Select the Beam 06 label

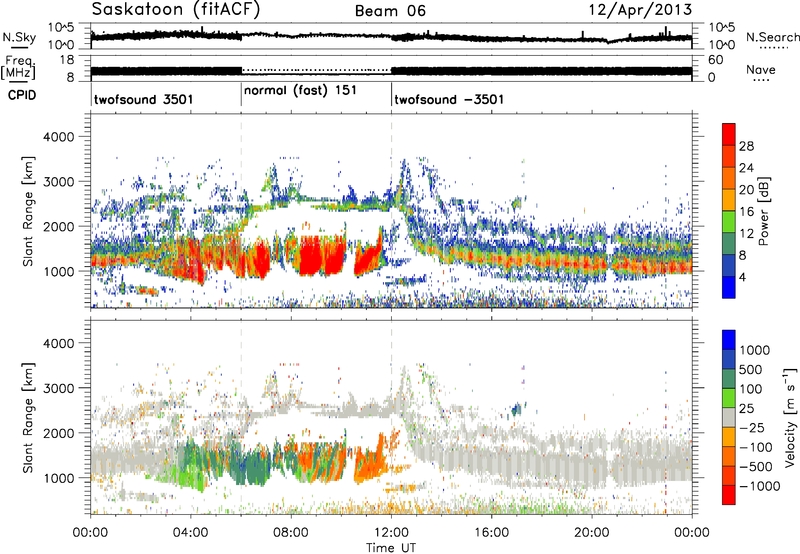390,11
